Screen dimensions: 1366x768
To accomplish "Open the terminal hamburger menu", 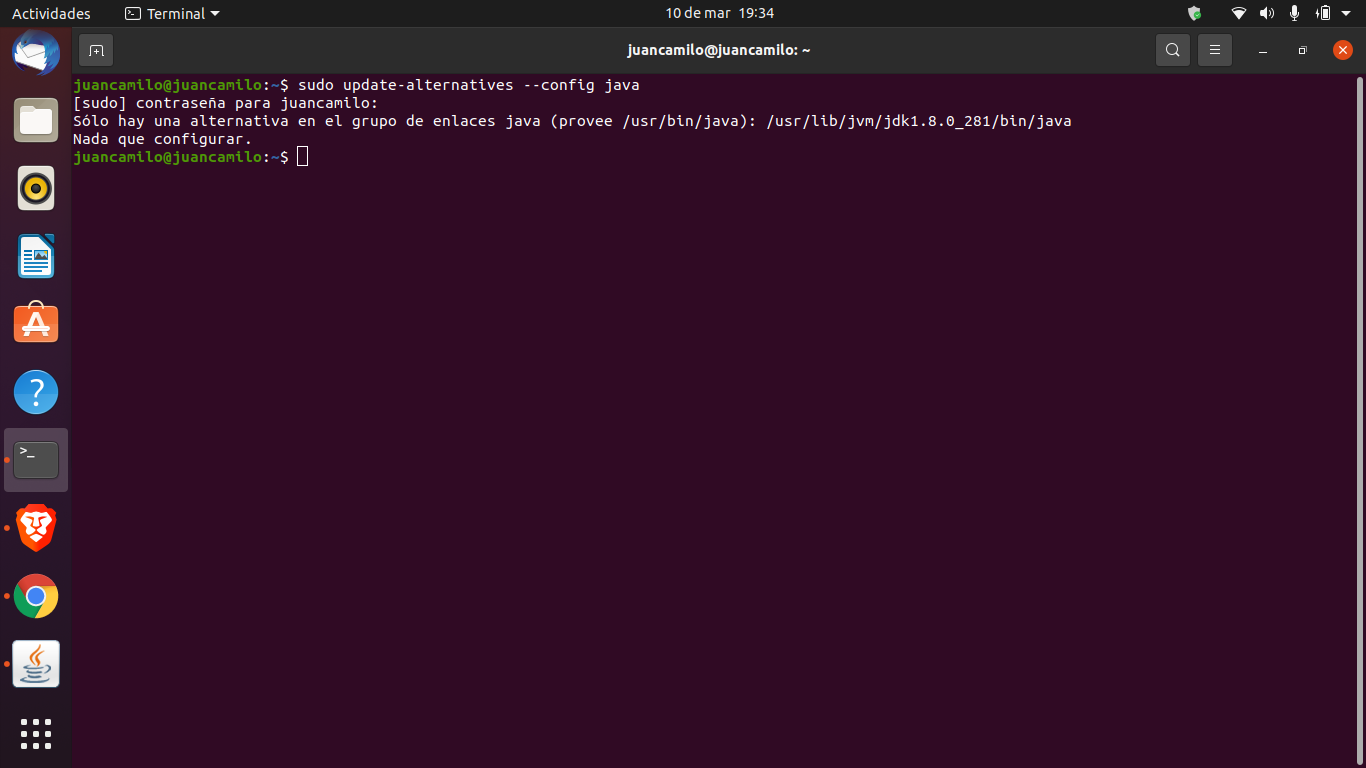I will (1215, 50).
